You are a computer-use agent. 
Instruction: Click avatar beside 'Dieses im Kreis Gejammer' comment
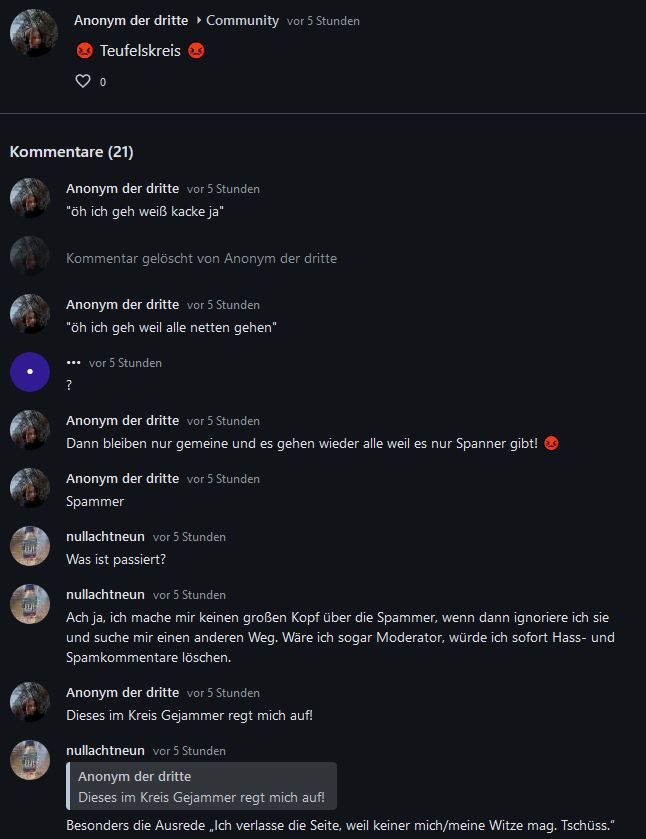pos(30,702)
